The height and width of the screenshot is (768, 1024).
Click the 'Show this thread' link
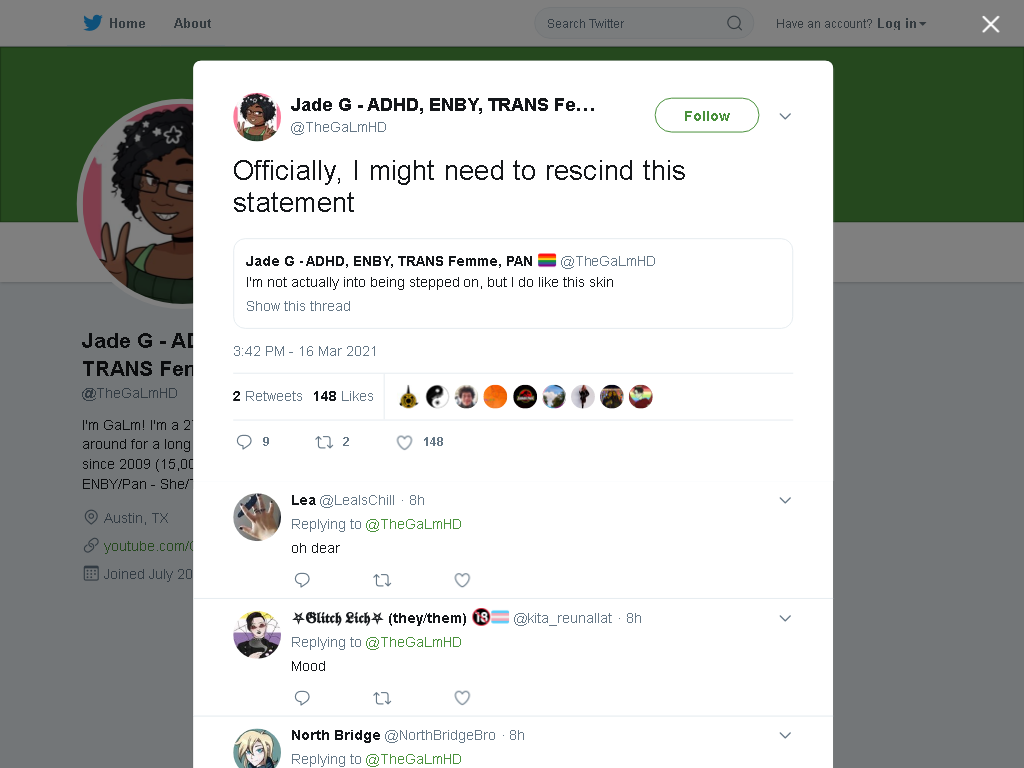pyautogui.click(x=298, y=306)
